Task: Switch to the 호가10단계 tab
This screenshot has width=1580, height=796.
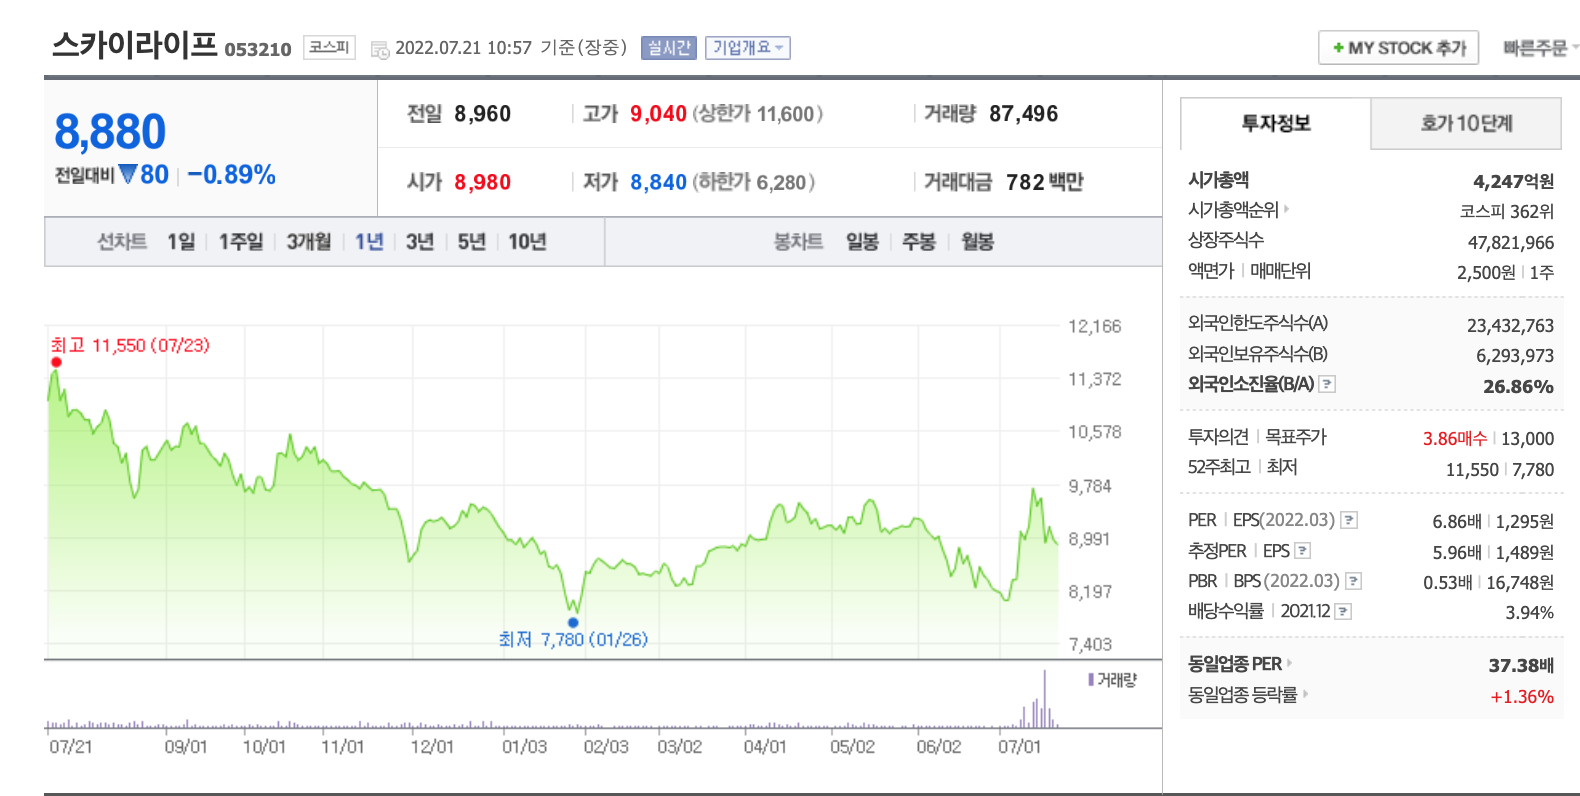Action: coord(1466,123)
